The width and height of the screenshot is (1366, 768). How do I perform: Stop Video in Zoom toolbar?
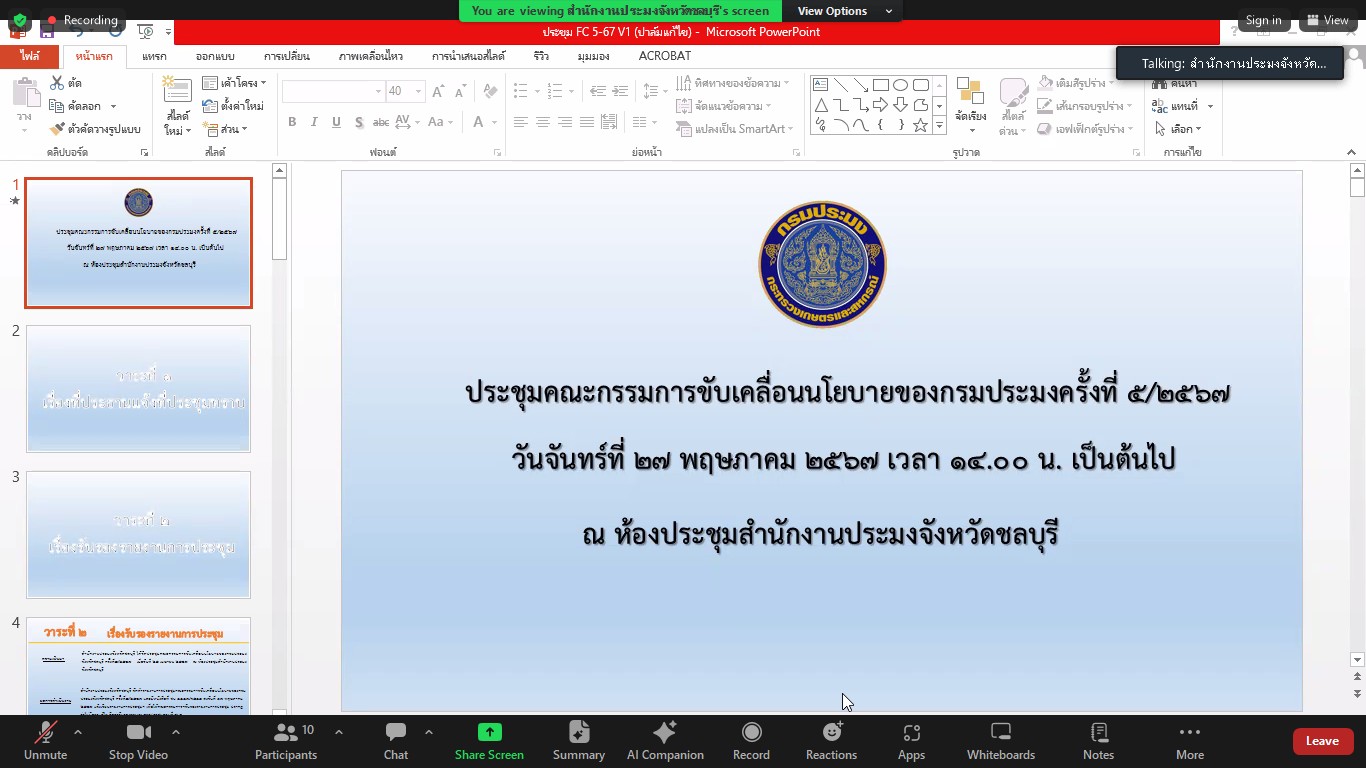[138, 741]
